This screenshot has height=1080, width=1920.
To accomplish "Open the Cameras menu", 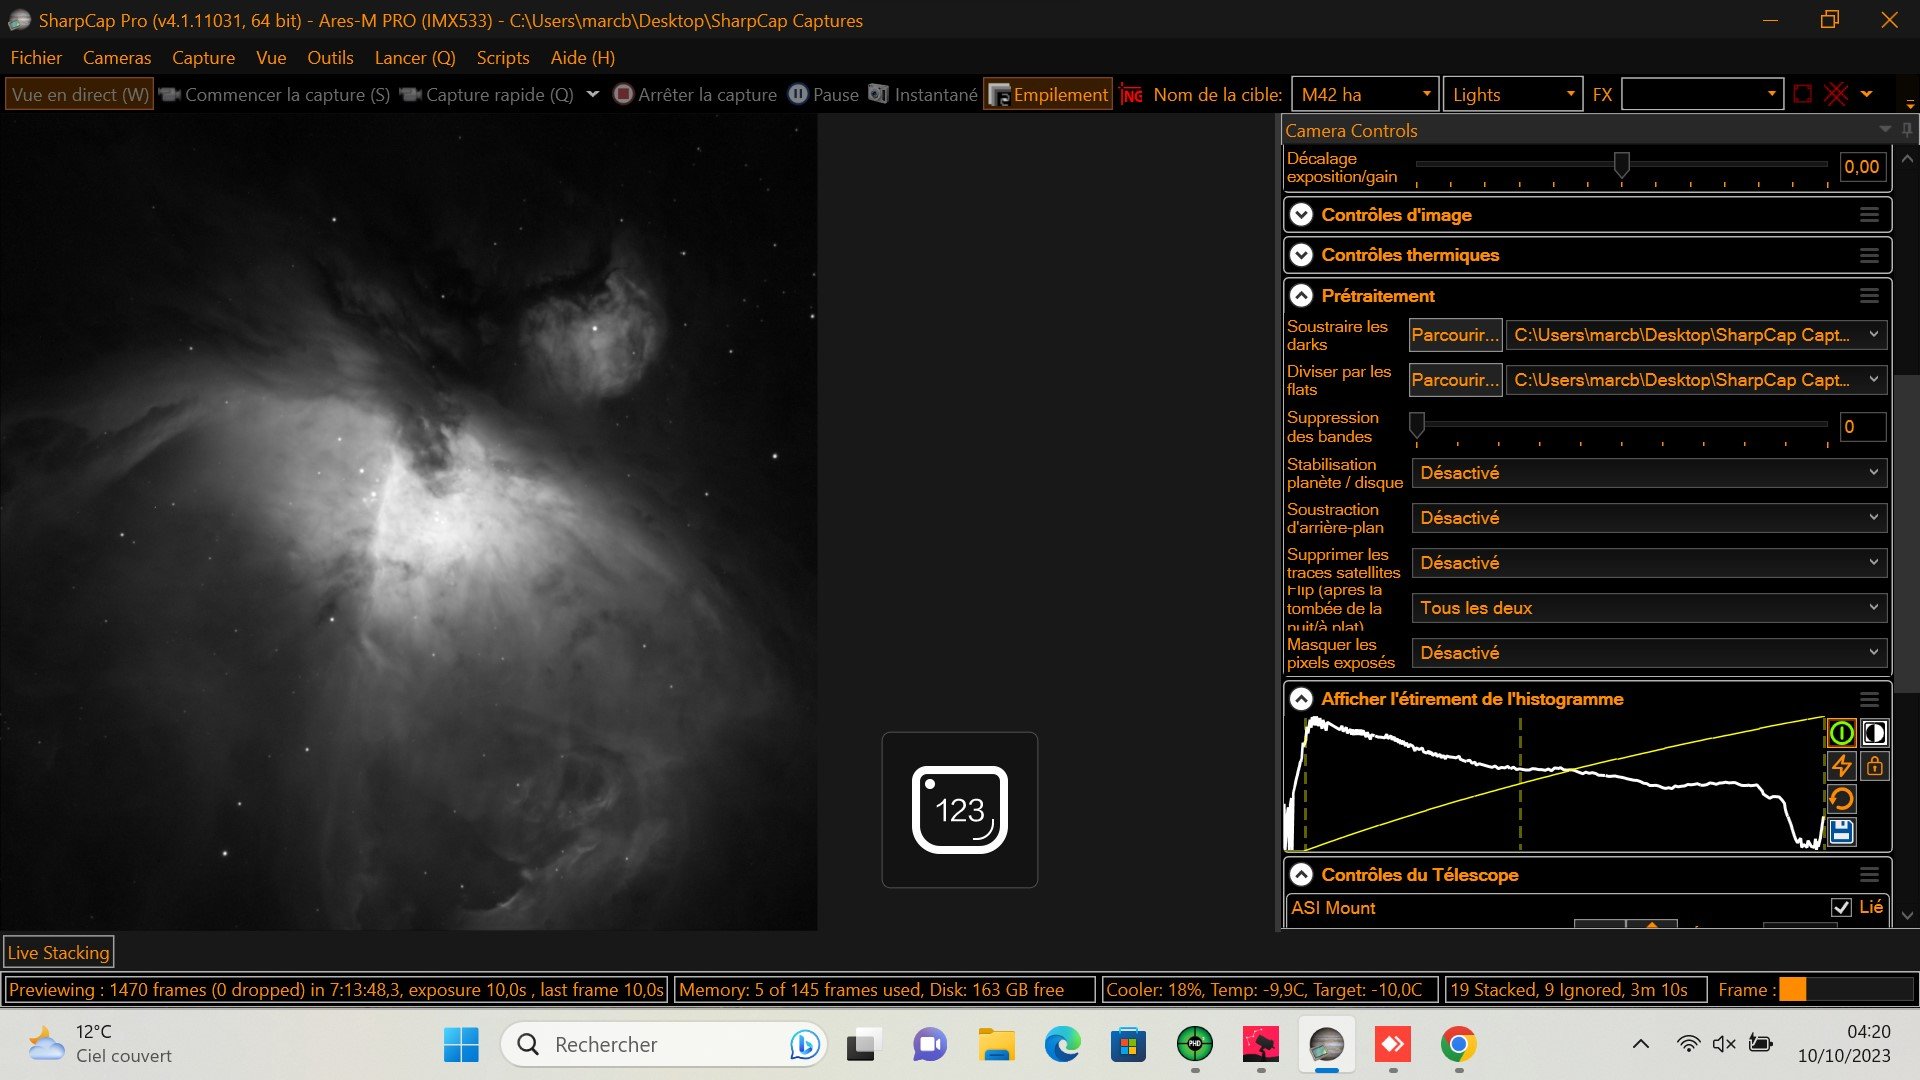I will [x=117, y=58].
